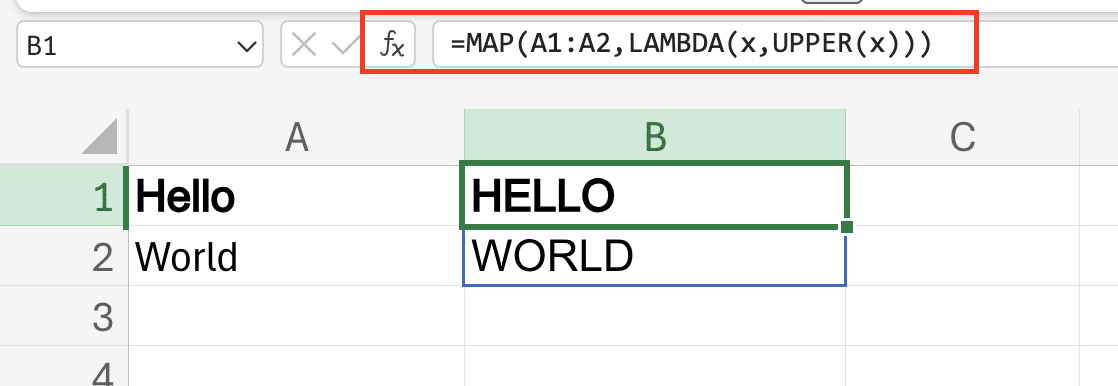Click inside the Name Box showing B1
This screenshot has height=386, width=1118.
pos(139,45)
